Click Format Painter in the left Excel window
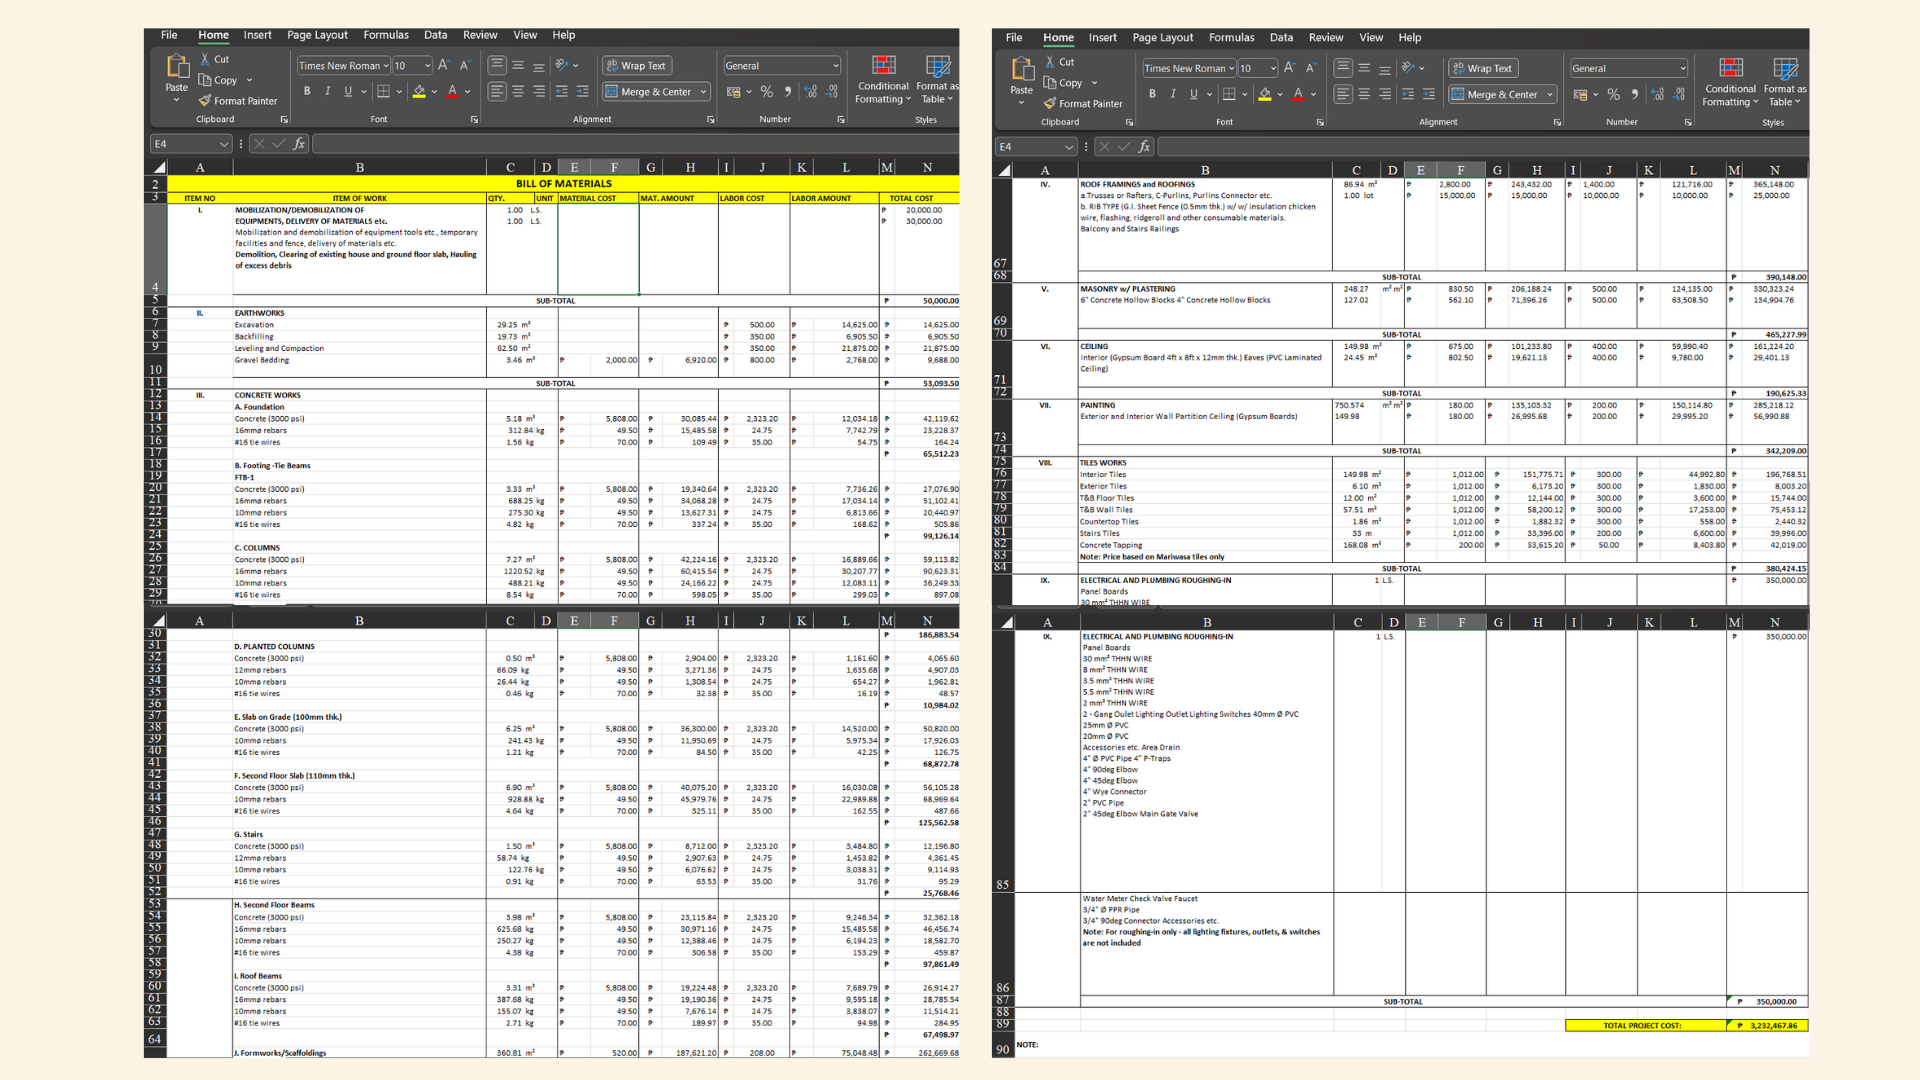Image resolution: width=1920 pixels, height=1080 pixels. [238, 101]
